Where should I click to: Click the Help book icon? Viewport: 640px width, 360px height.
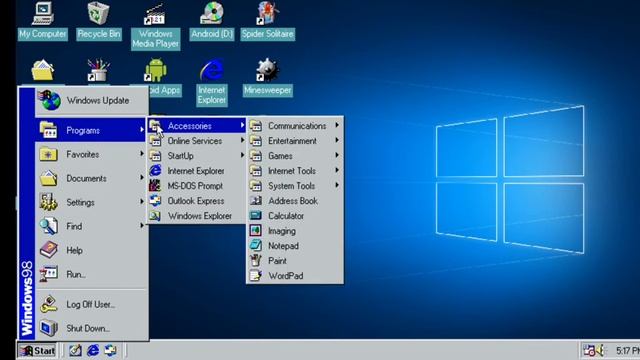click(49, 250)
